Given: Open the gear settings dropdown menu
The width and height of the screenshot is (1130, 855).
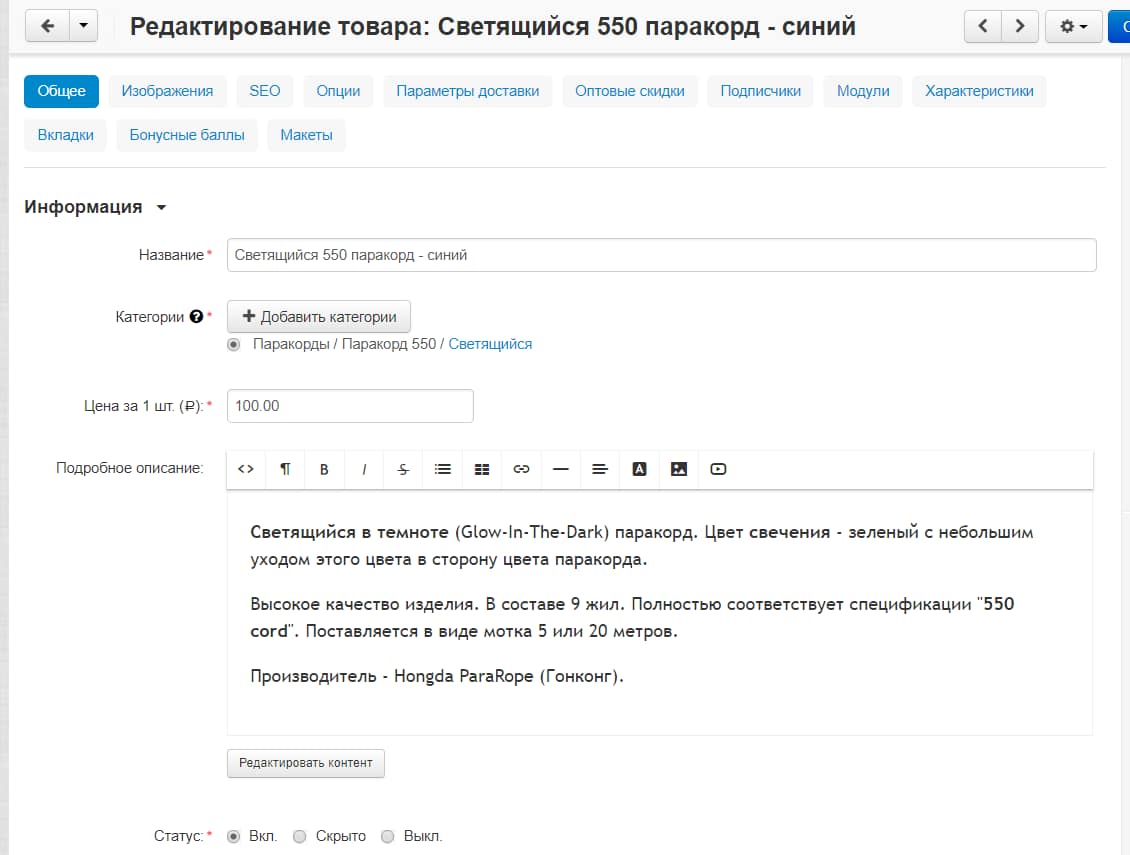Looking at the screenshot, I should (1073, 26).
